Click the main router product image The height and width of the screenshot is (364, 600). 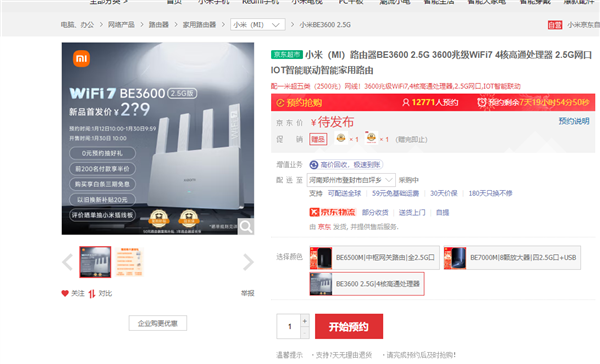158,139
